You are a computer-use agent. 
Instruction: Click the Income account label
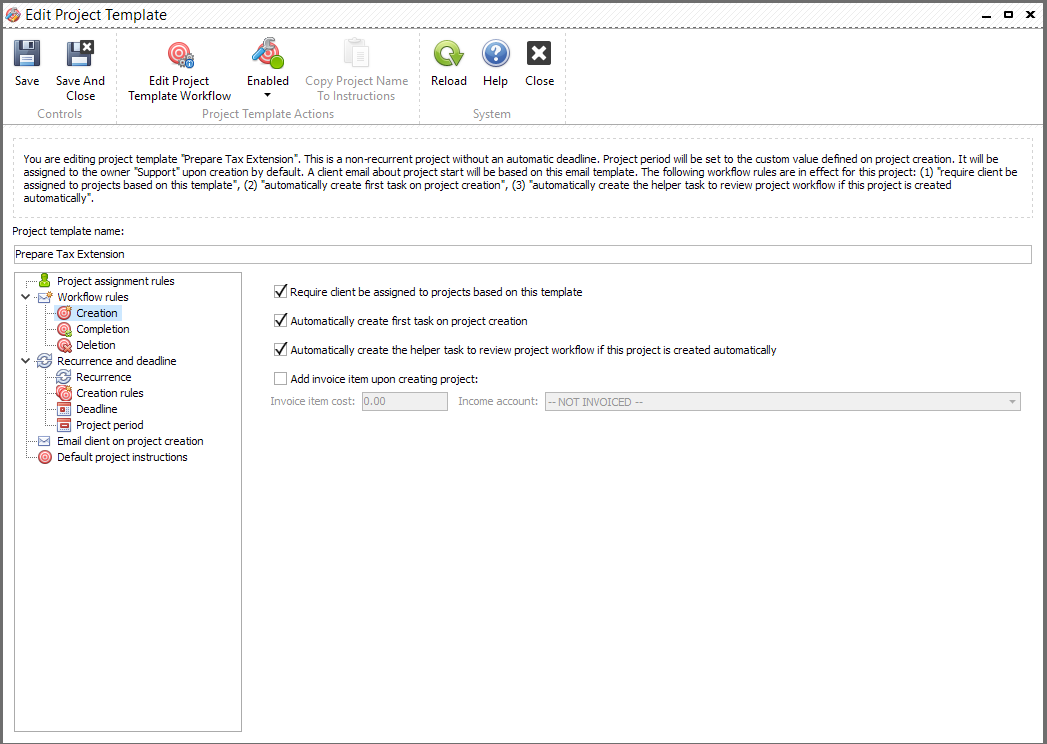[498, 401]
